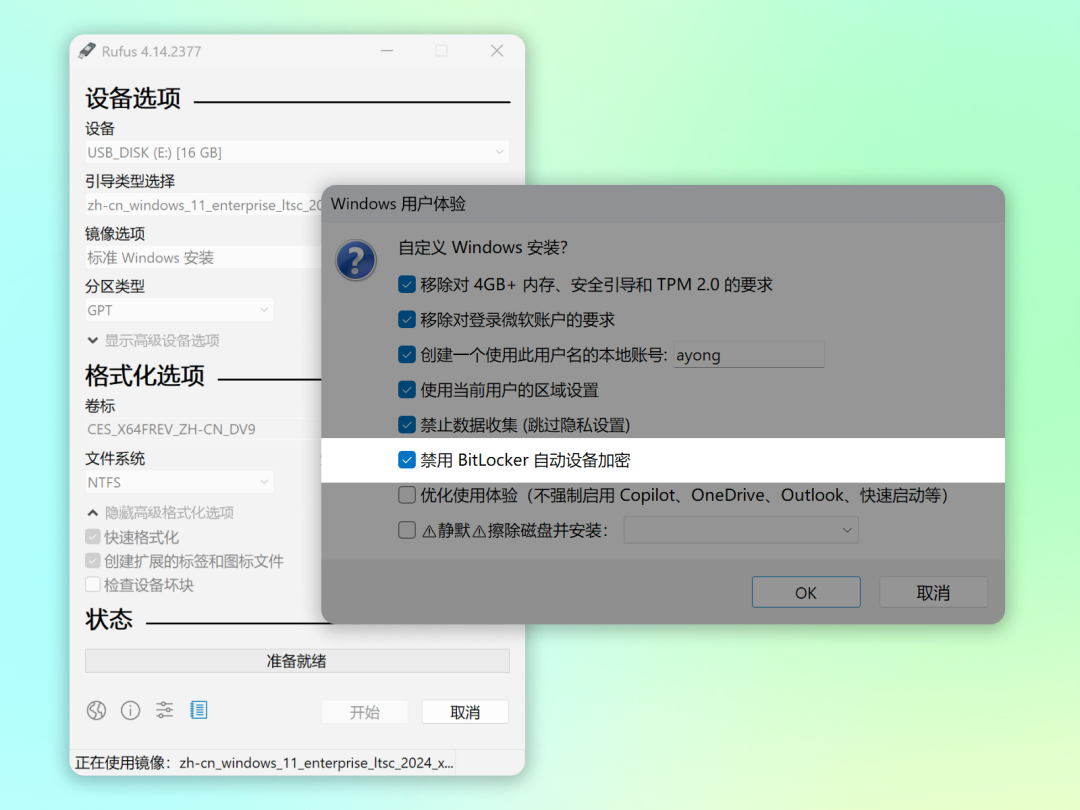Show the Rufus log icon
This screenshot has height=810, width=1080.
coord(198,710)
